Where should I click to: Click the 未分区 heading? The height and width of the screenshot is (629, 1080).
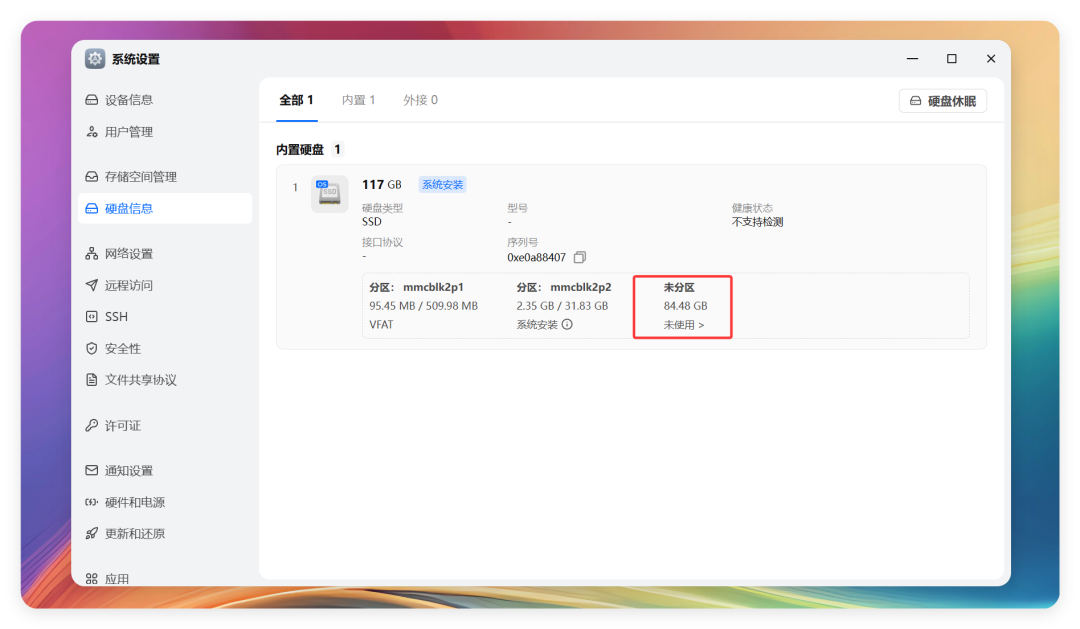point(679,287)
